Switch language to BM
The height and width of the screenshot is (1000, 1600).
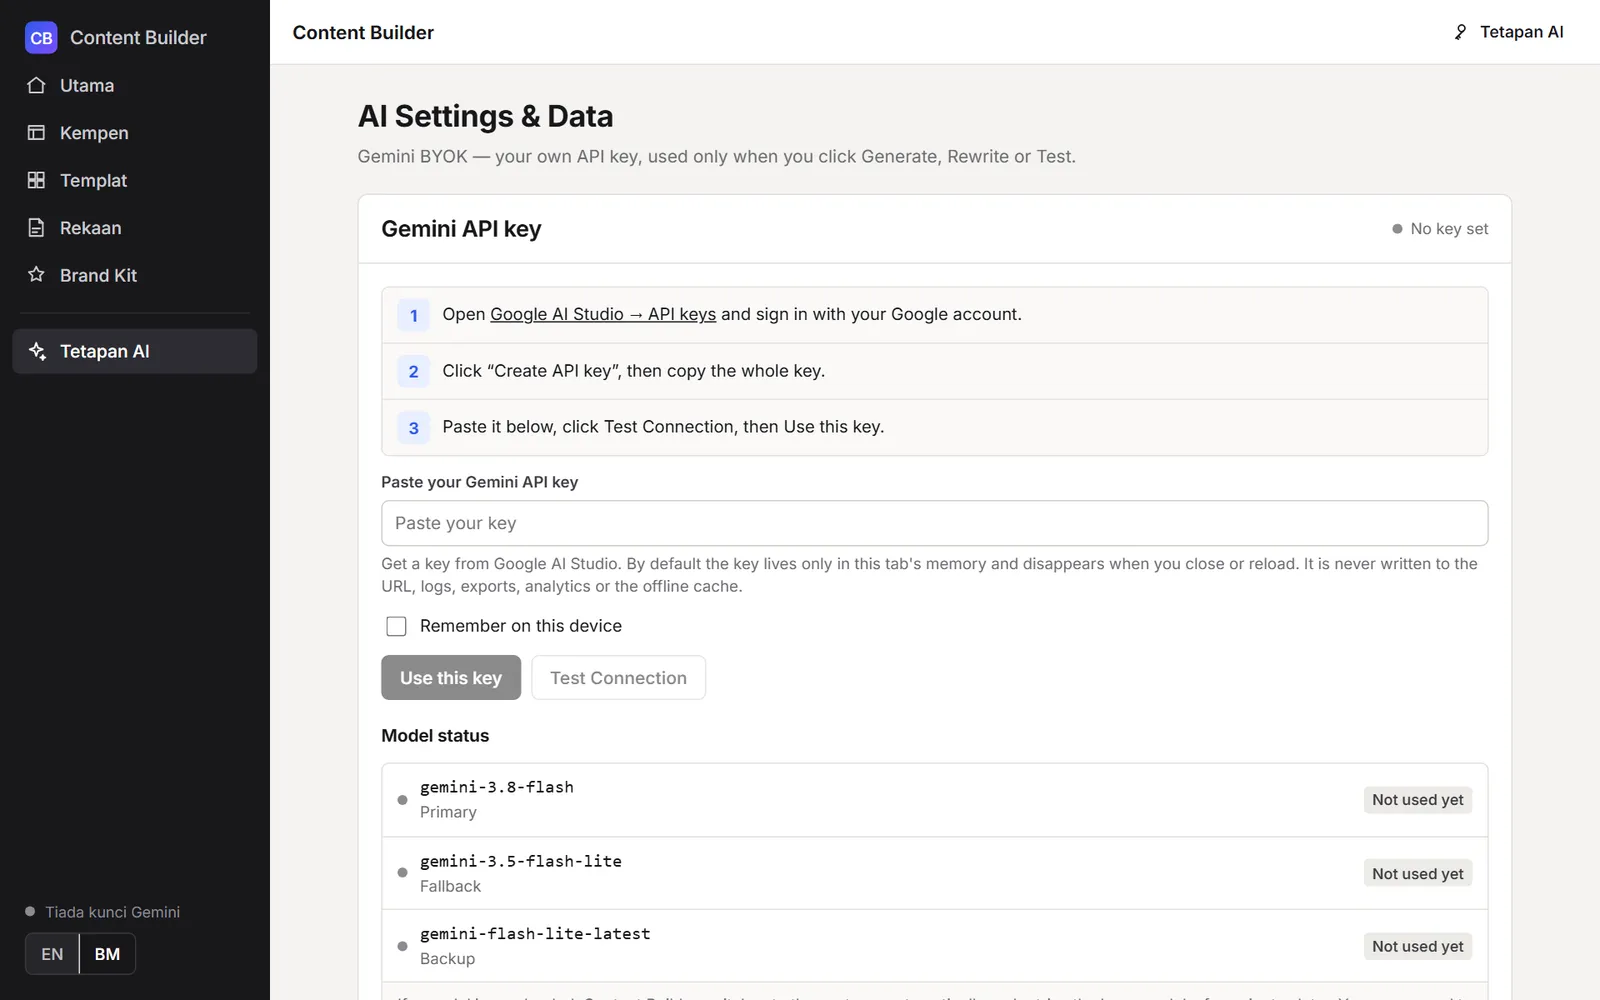point(107,954)
